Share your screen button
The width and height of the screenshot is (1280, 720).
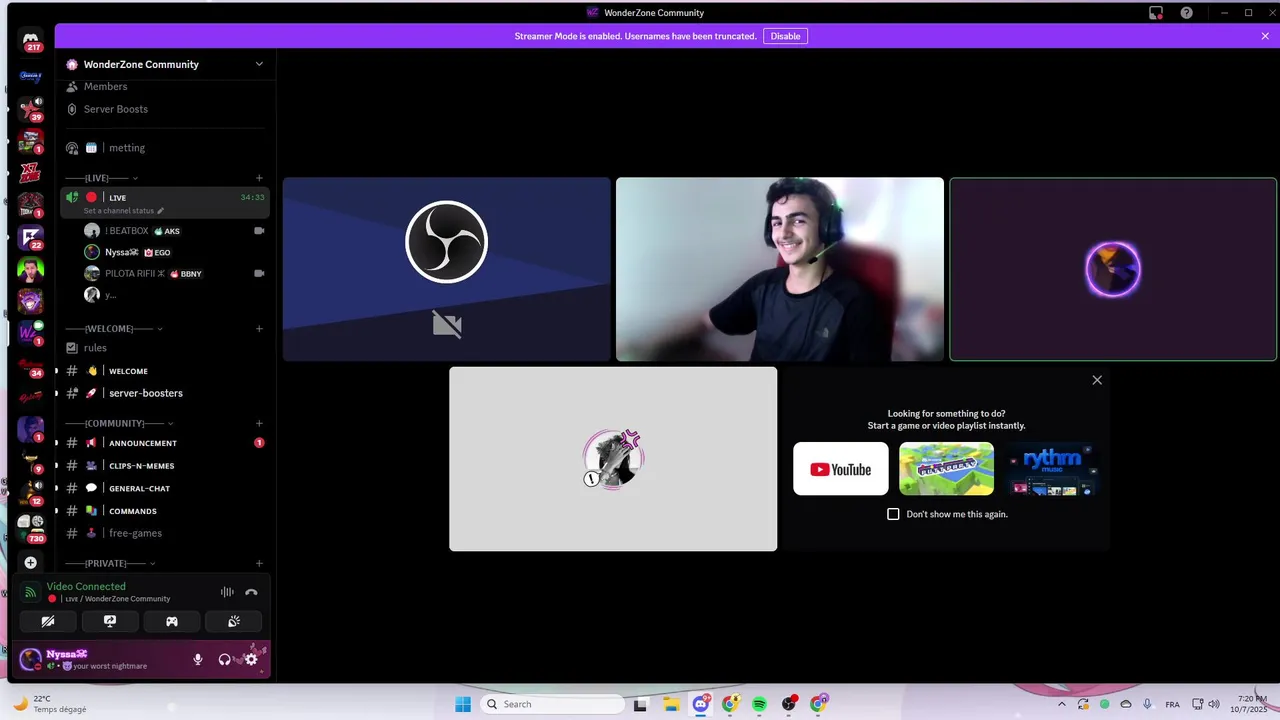click(x=110, y=621)
